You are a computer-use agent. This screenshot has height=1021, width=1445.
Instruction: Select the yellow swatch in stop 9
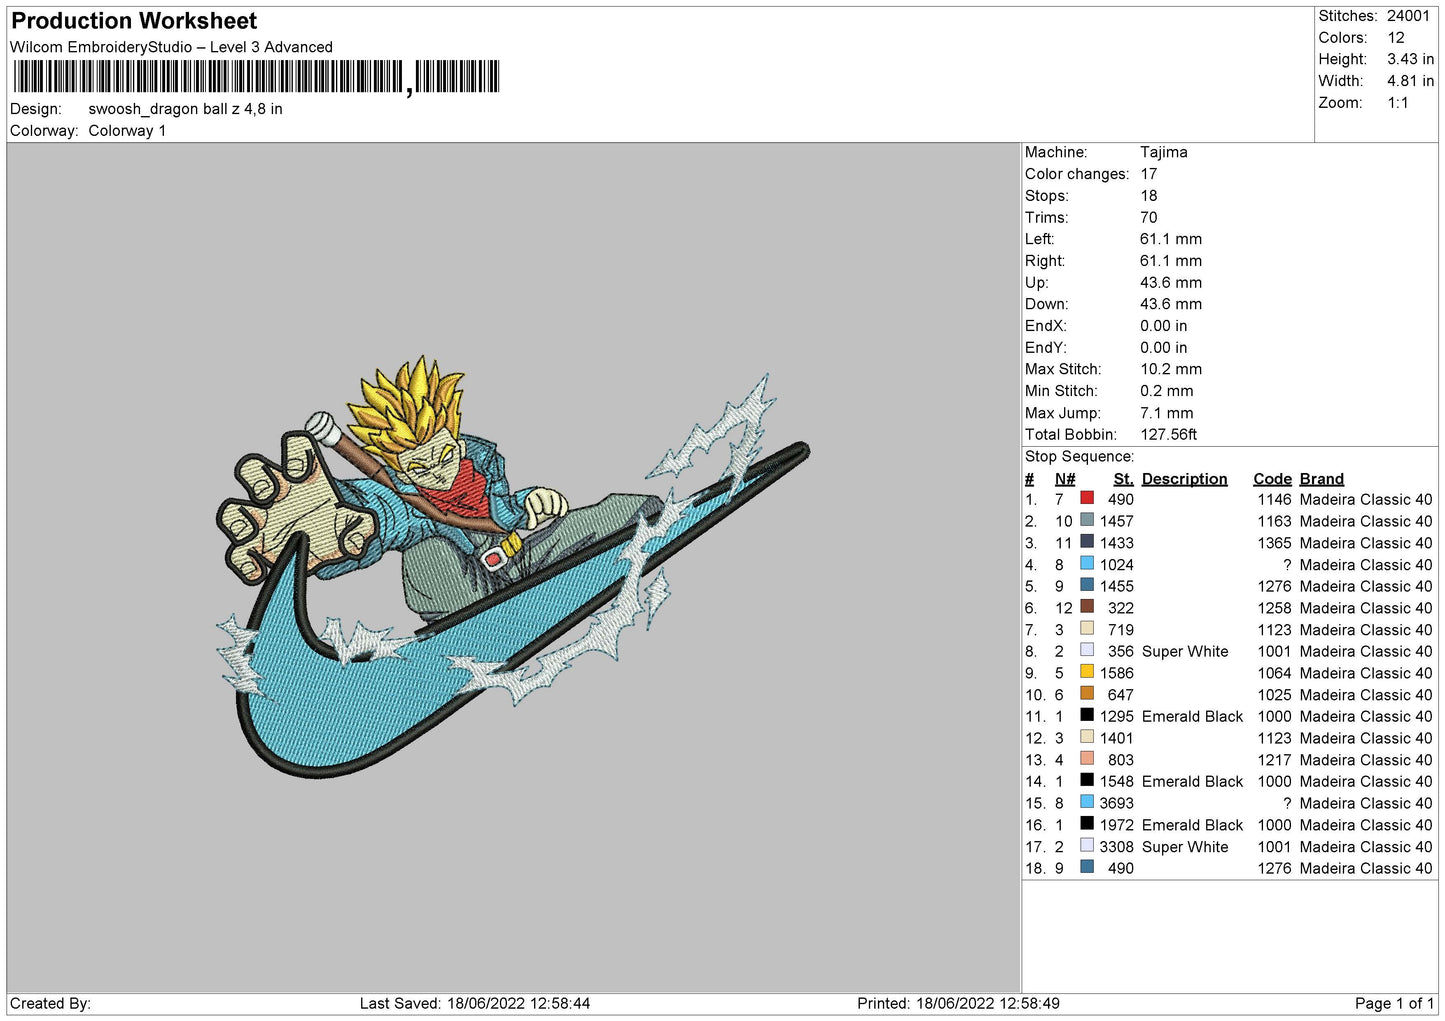[1087, 672]
